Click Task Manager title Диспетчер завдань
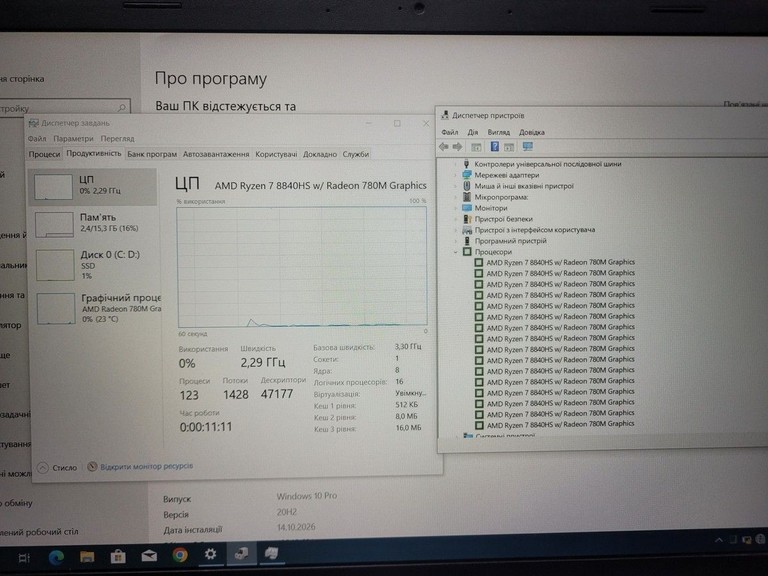This screenshot has height=576, width=768. [75, 123]
